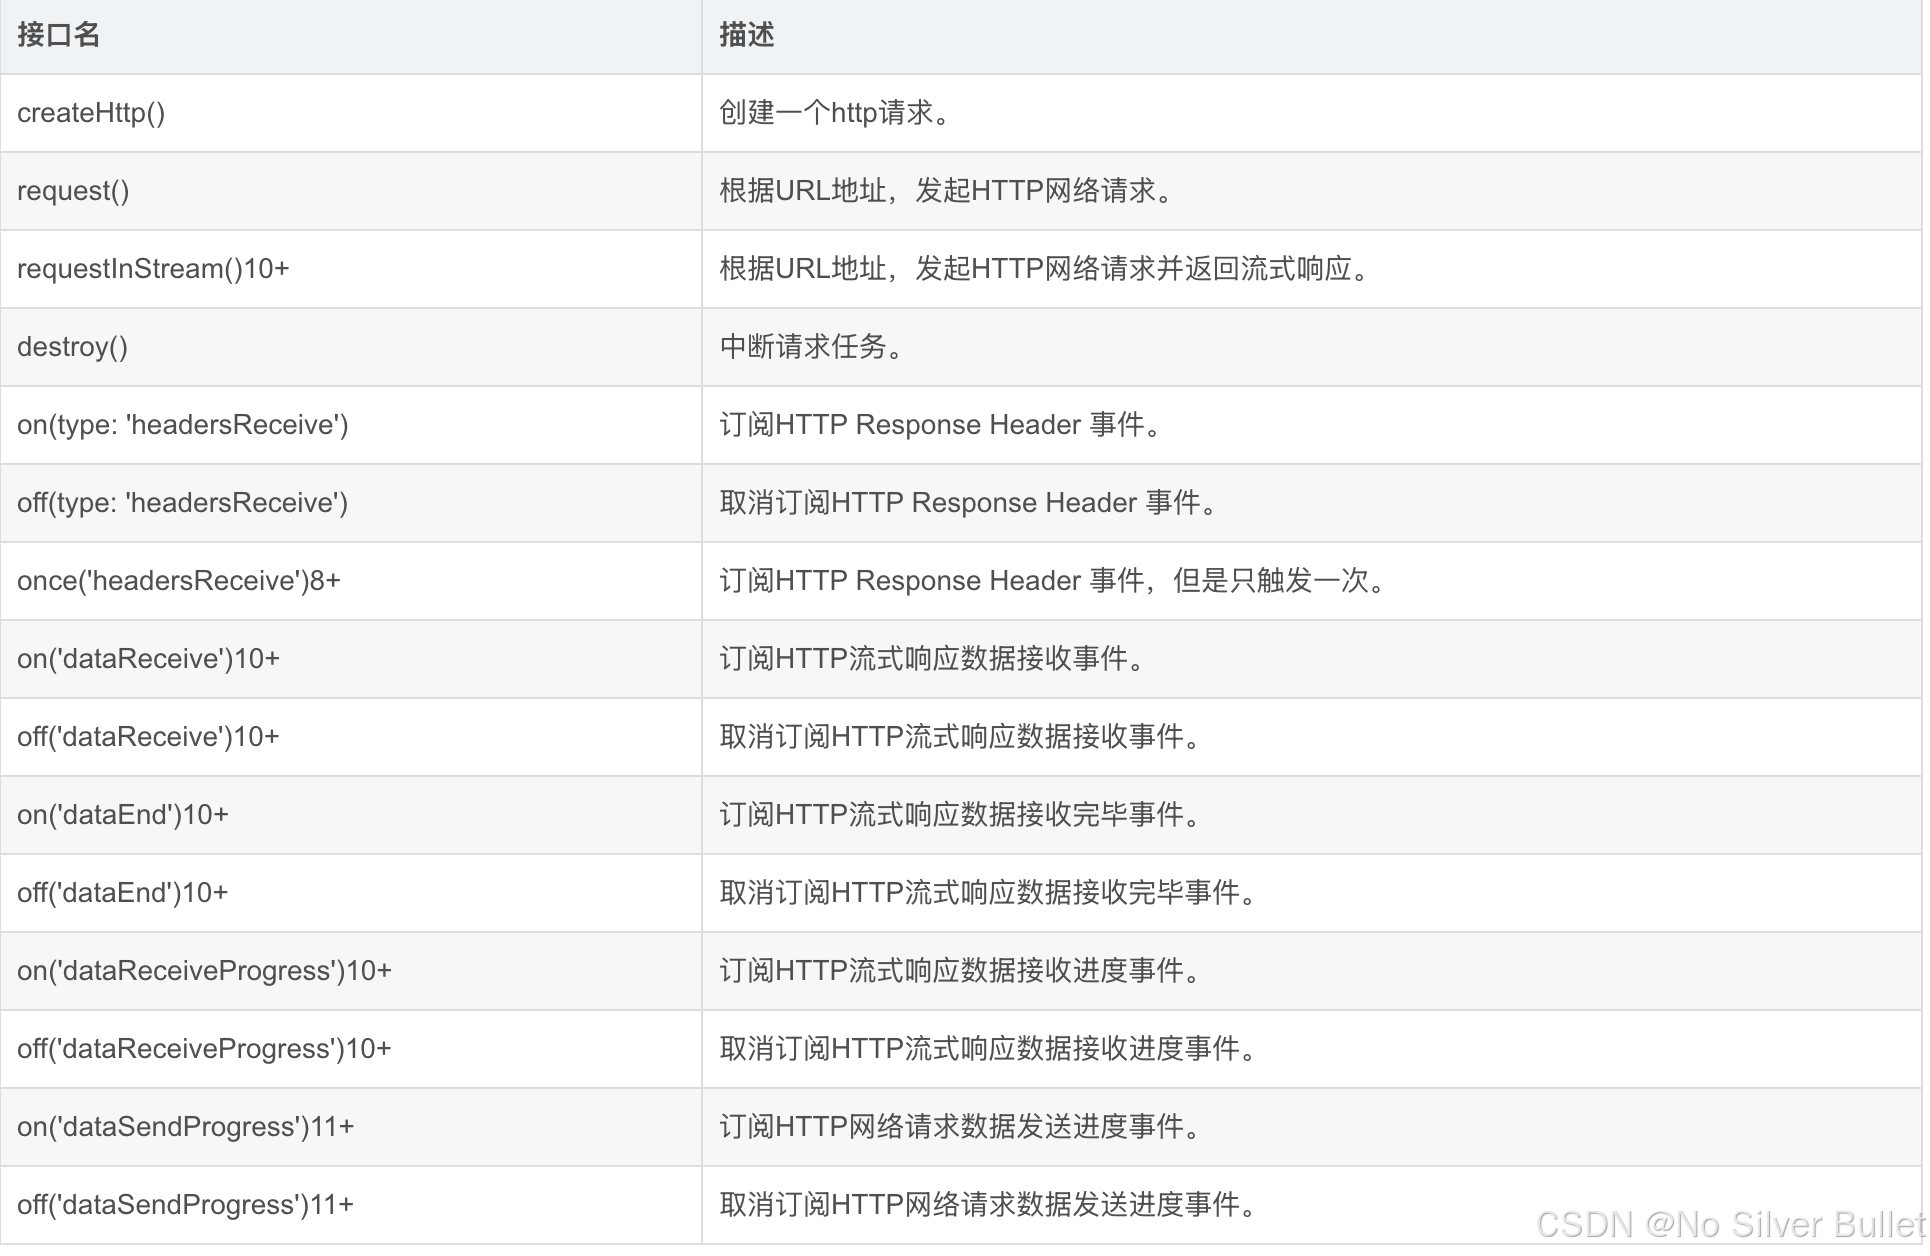
Task: Click off('dataReceive')10+ entry
Action: click(148, 737)
